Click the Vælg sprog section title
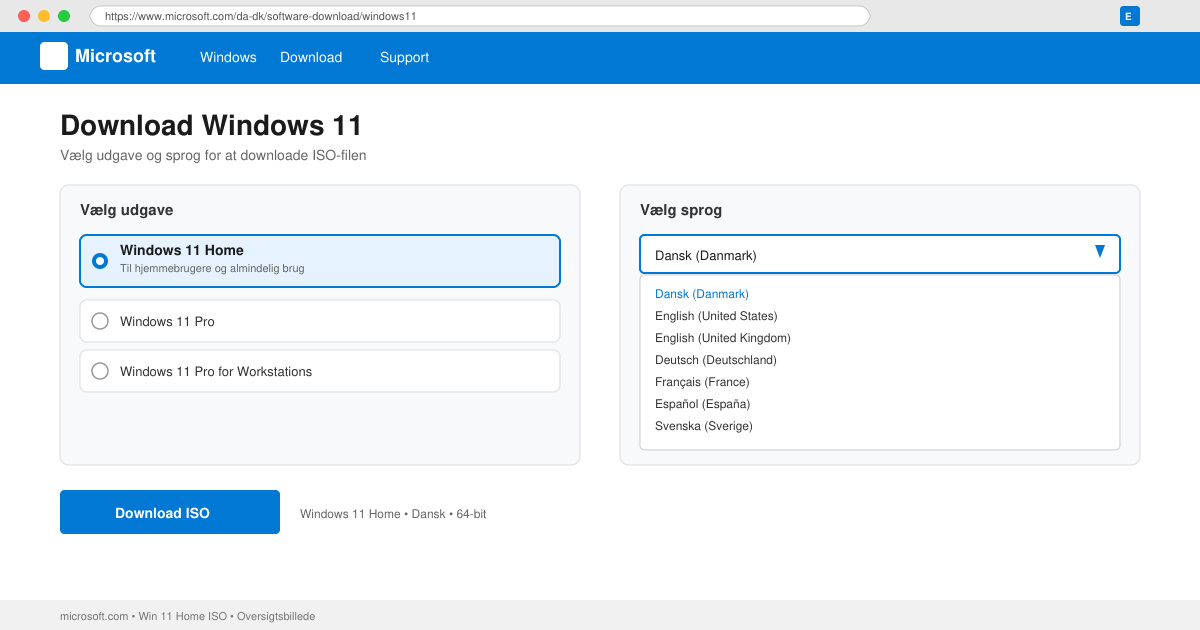 tap(681, 210)
